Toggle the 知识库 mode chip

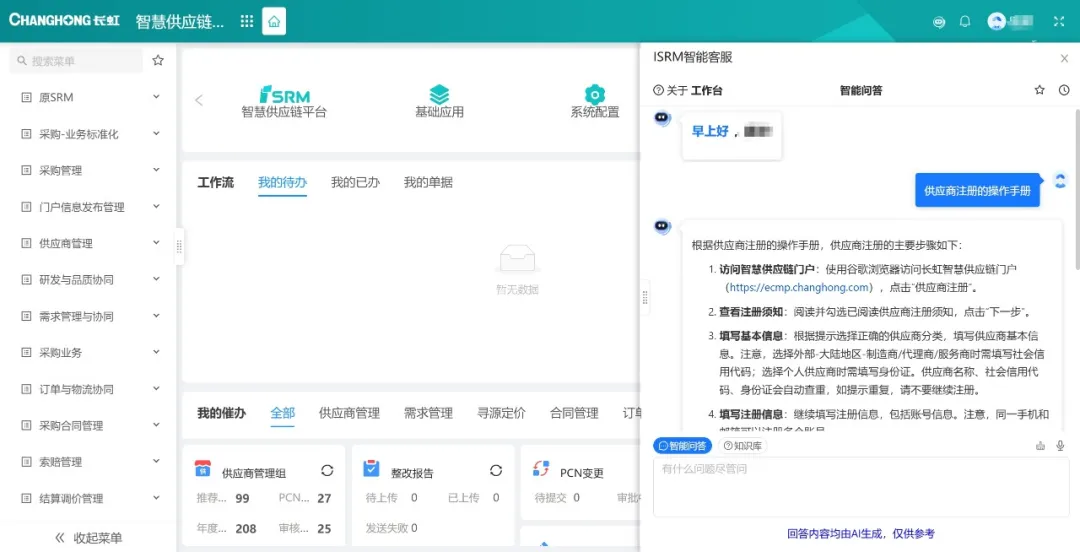pos(742,446)
